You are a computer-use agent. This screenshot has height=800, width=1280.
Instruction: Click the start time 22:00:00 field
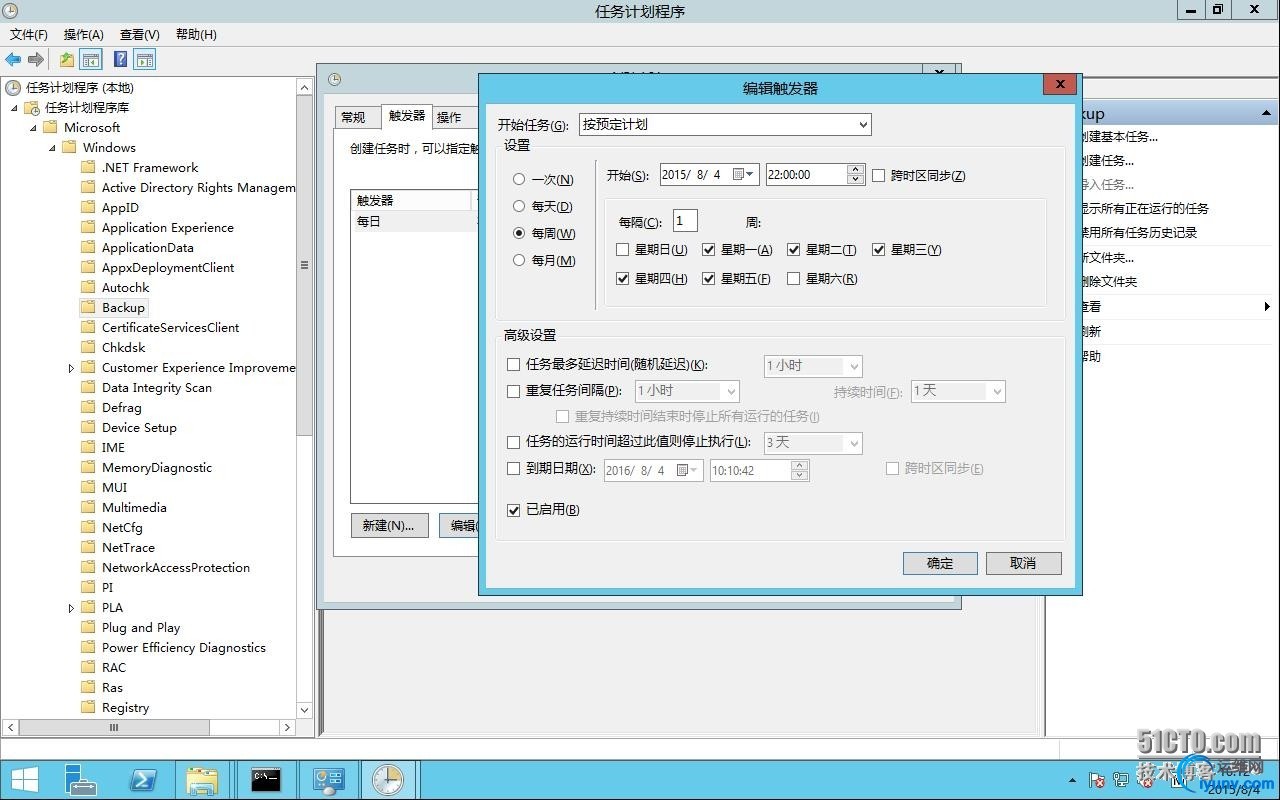806,174
